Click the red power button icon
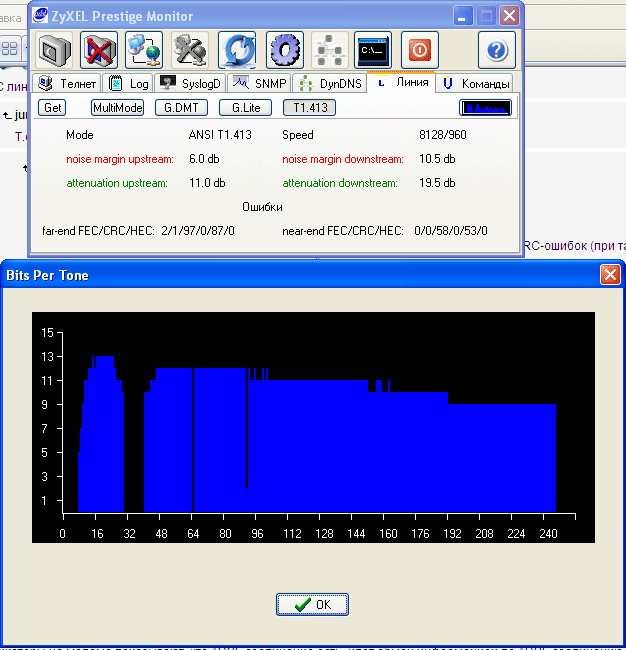The image size is (626, 650). (x=420, y=49)
